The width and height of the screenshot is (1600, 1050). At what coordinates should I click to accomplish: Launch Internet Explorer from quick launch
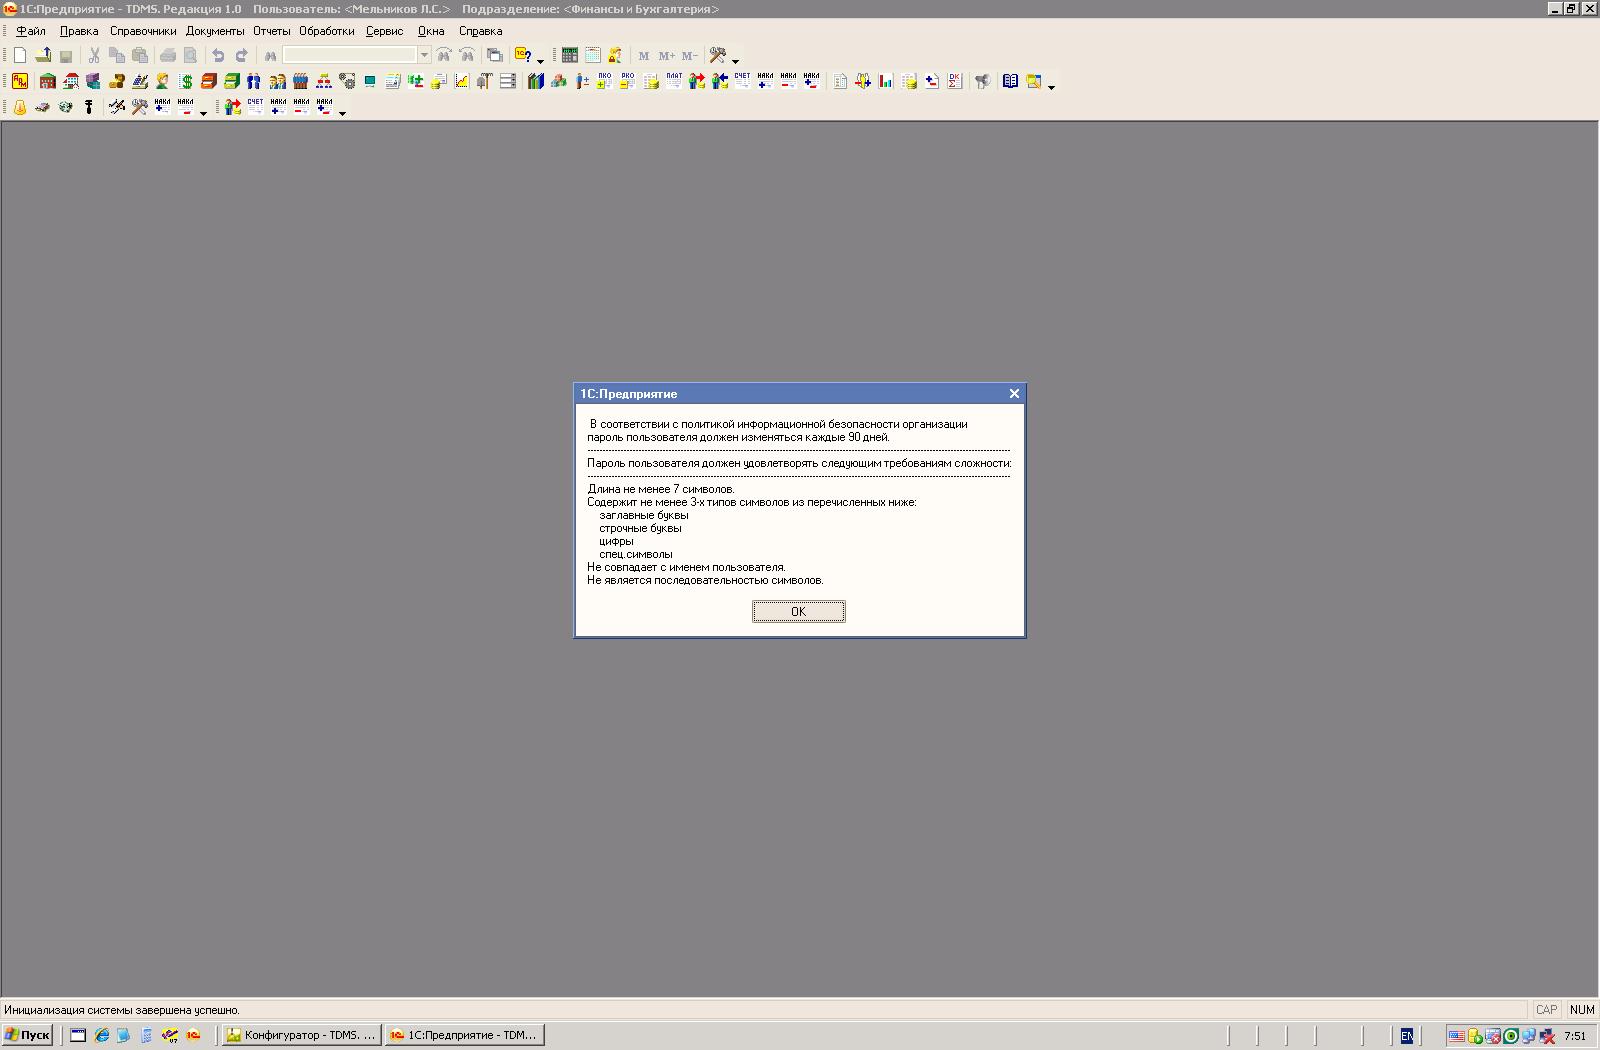[101, 1035]
